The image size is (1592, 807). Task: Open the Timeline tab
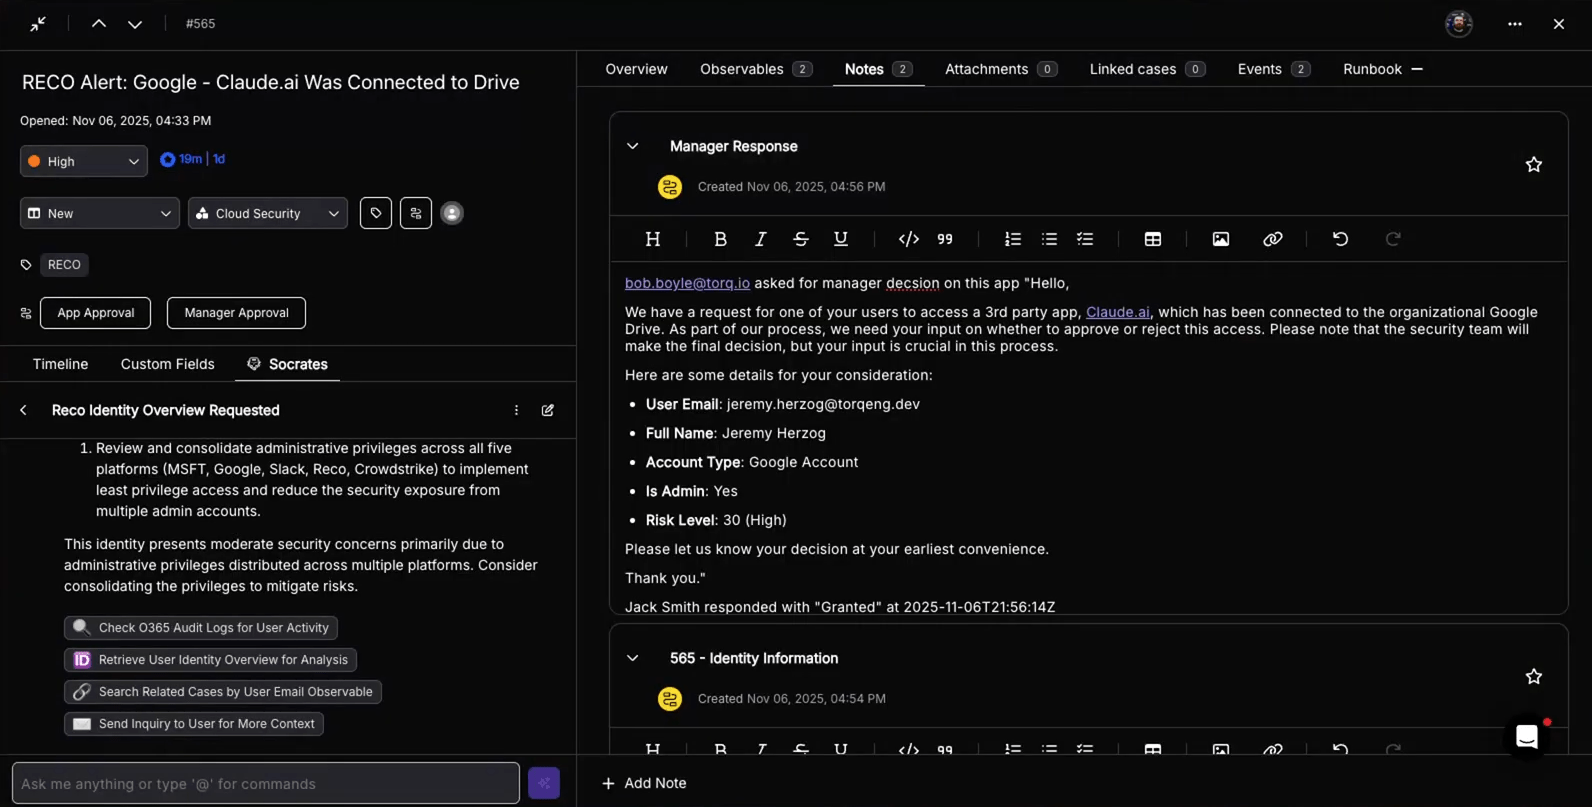coord(60,364)
